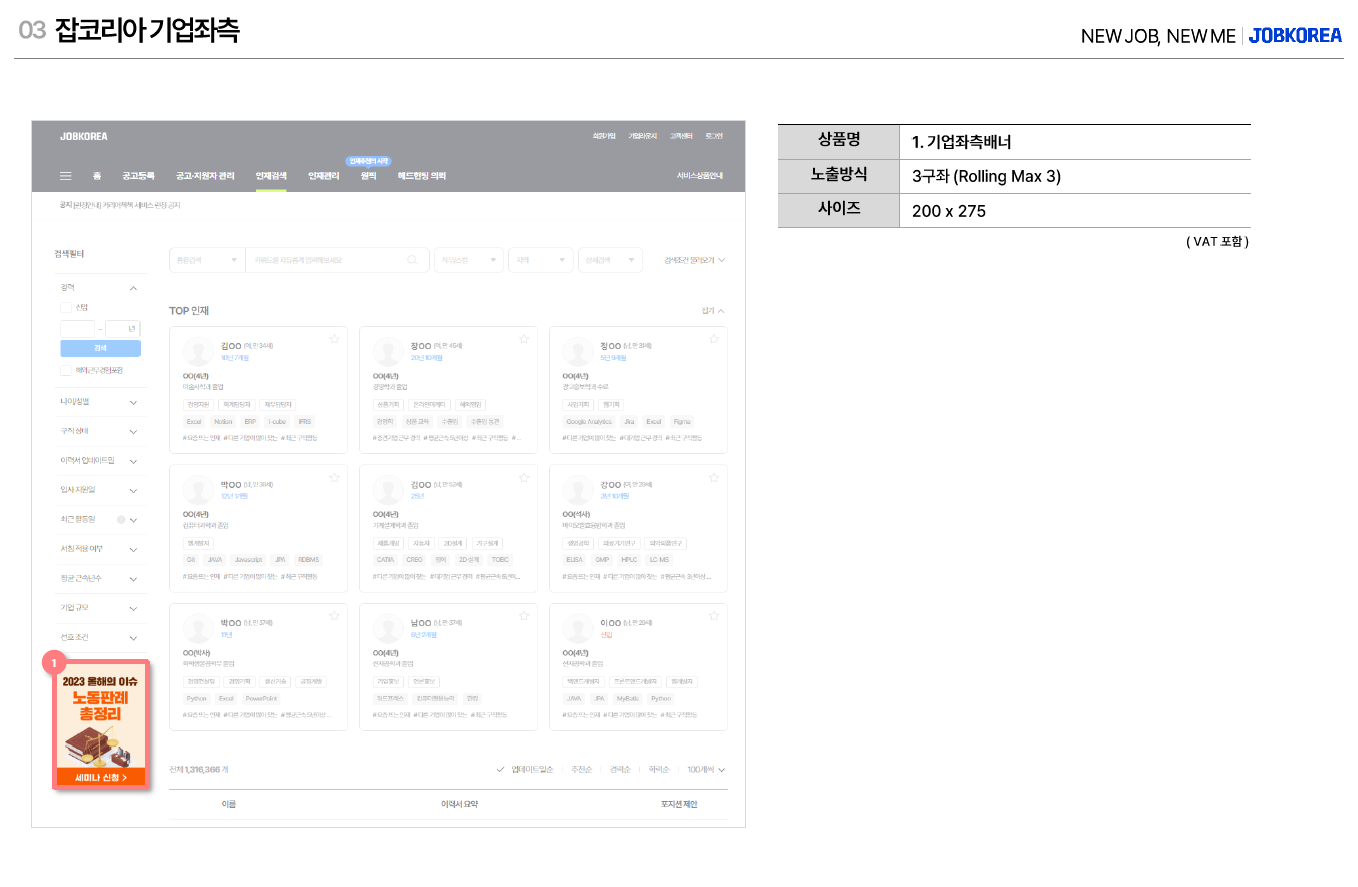Screen dimensions: 1358x887
Task: Click avatar of 박OO 38세 candidate
Action: click(x=198, y=490)
